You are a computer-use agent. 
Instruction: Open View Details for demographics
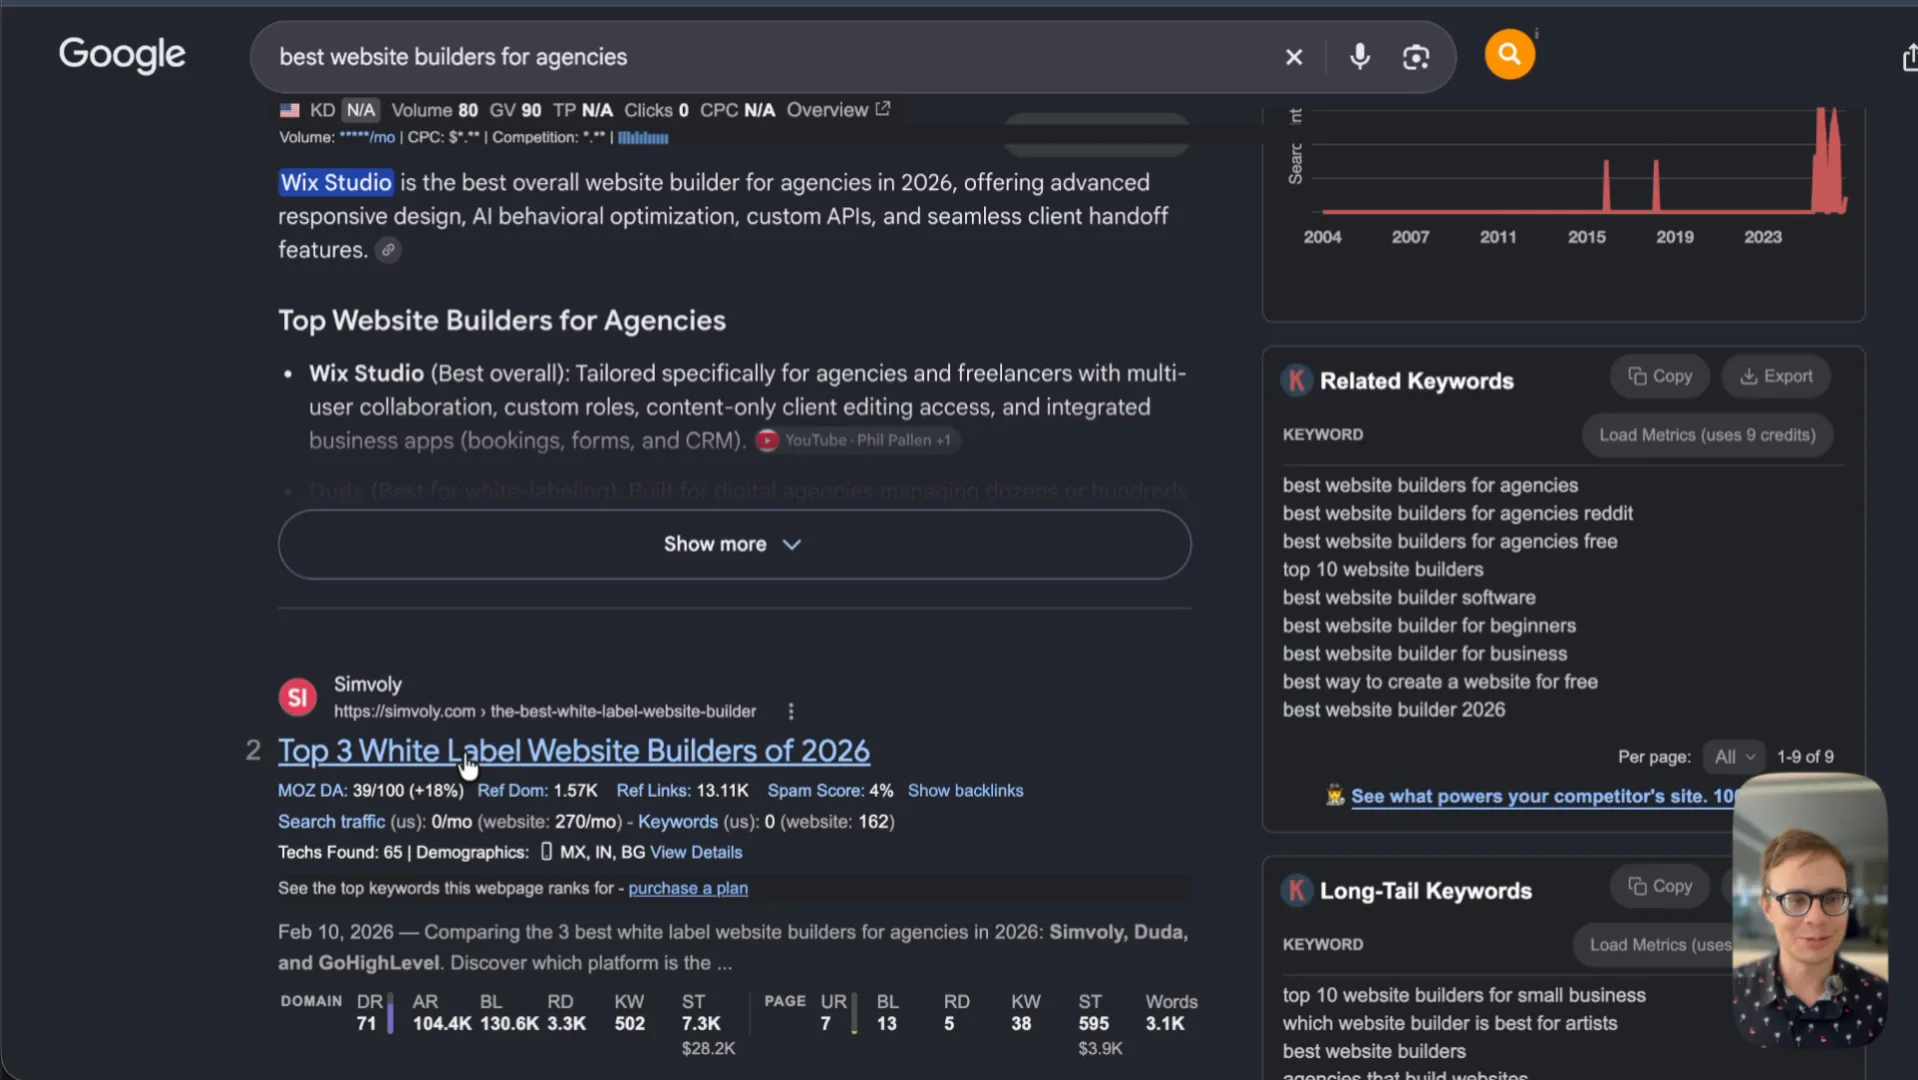point(696,852)
